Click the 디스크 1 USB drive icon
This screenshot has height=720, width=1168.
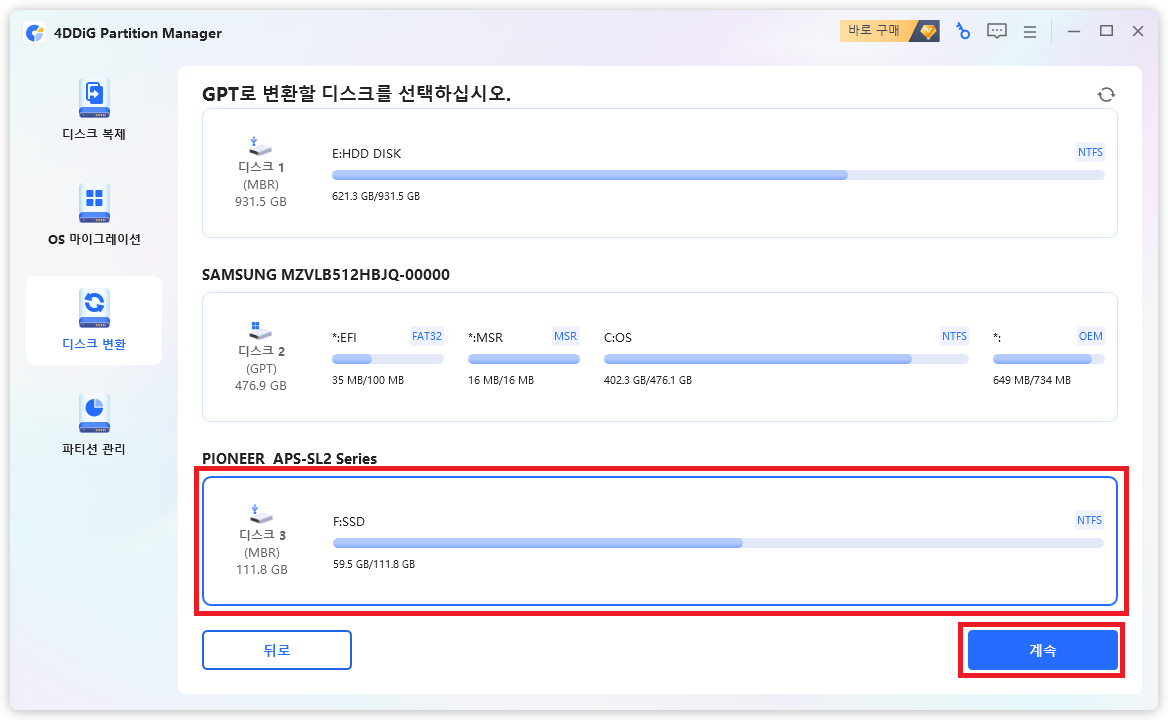[x=259, y=146]
